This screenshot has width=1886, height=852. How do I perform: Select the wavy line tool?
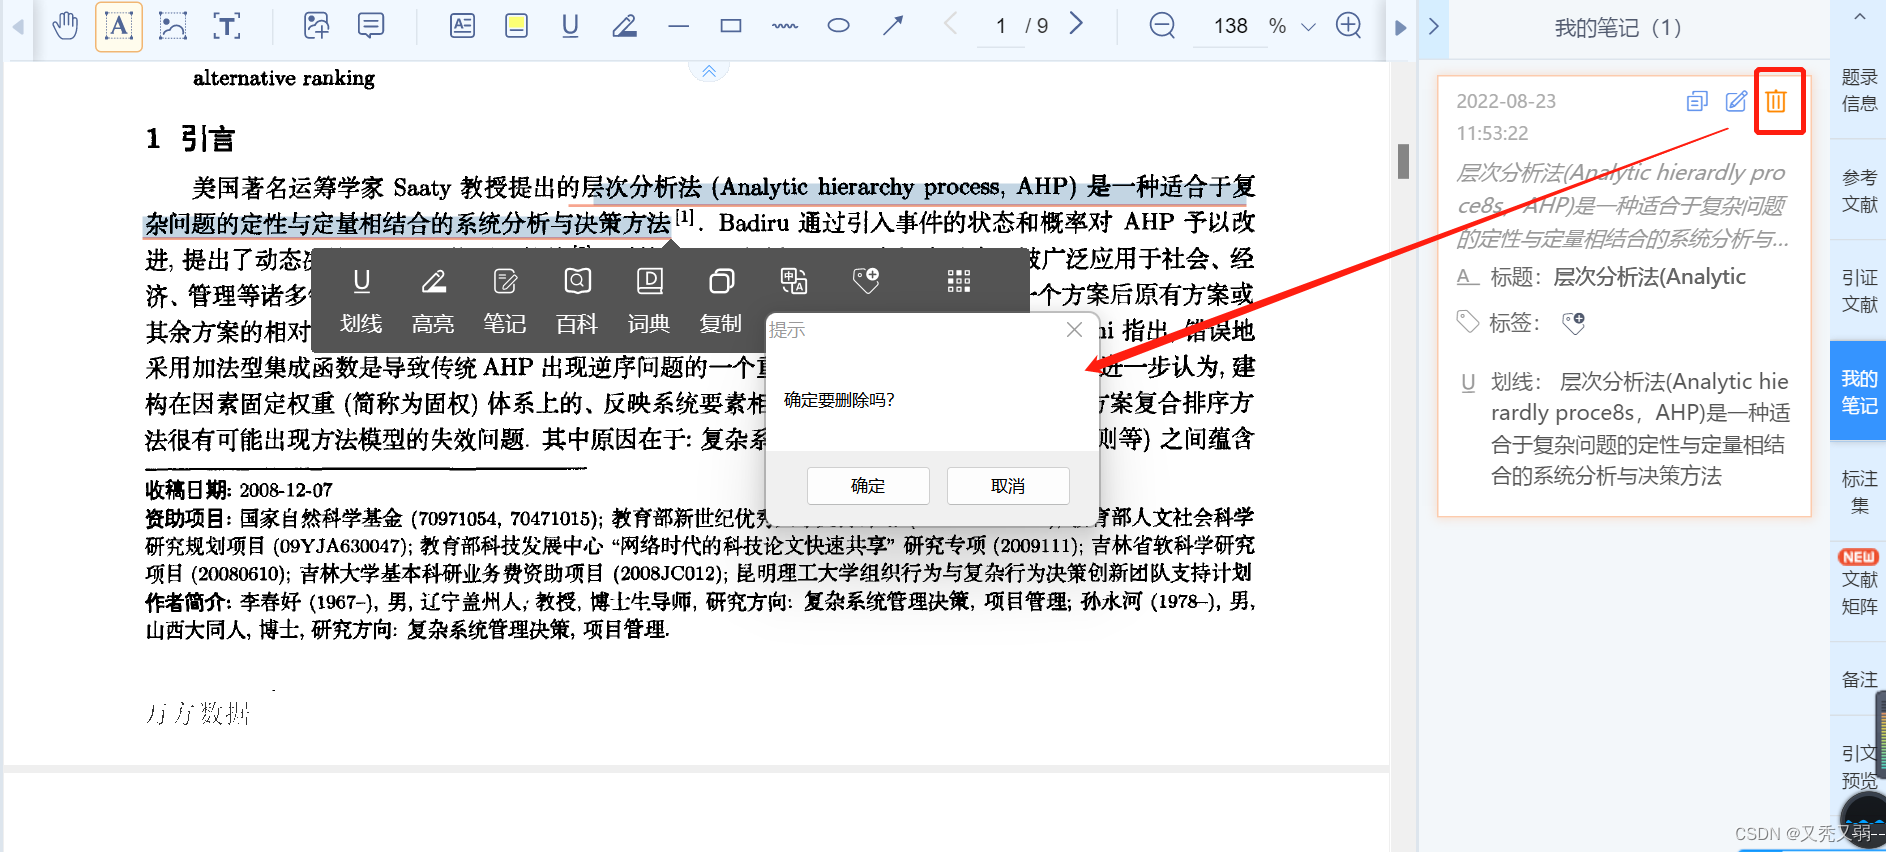coord(785,26)
